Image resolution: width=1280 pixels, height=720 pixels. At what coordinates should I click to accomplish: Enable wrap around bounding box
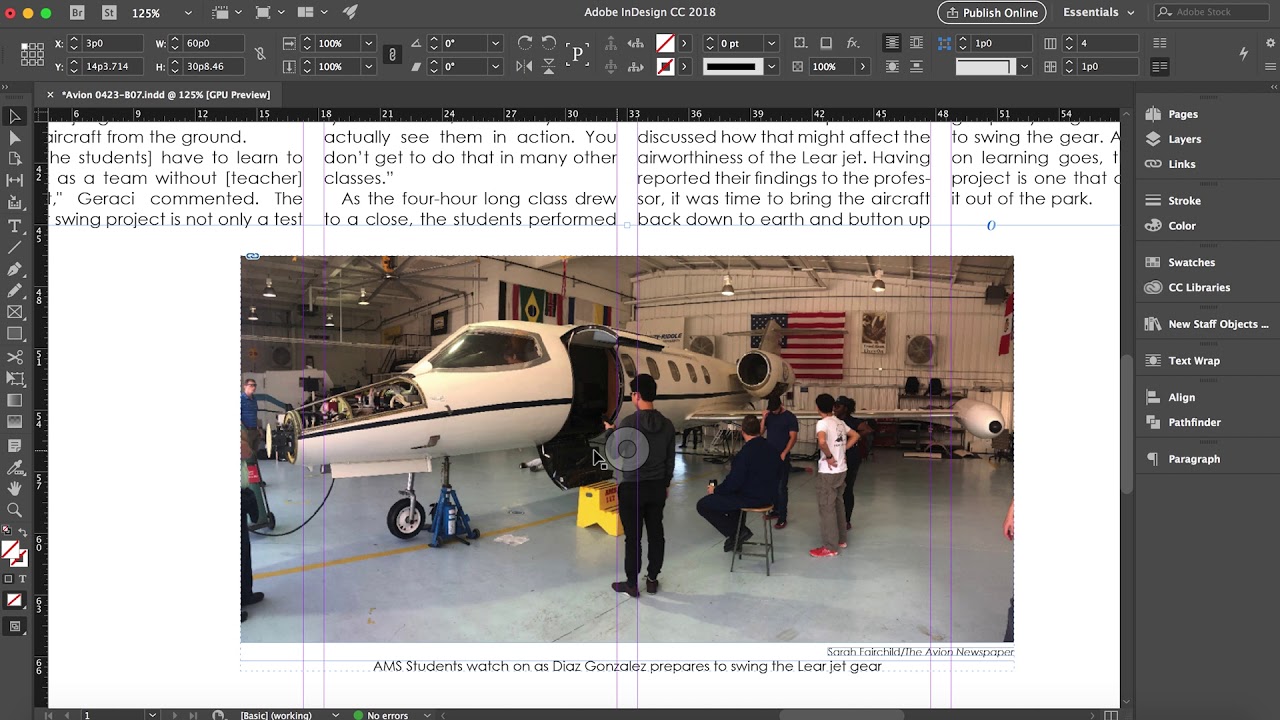[916, 43]
